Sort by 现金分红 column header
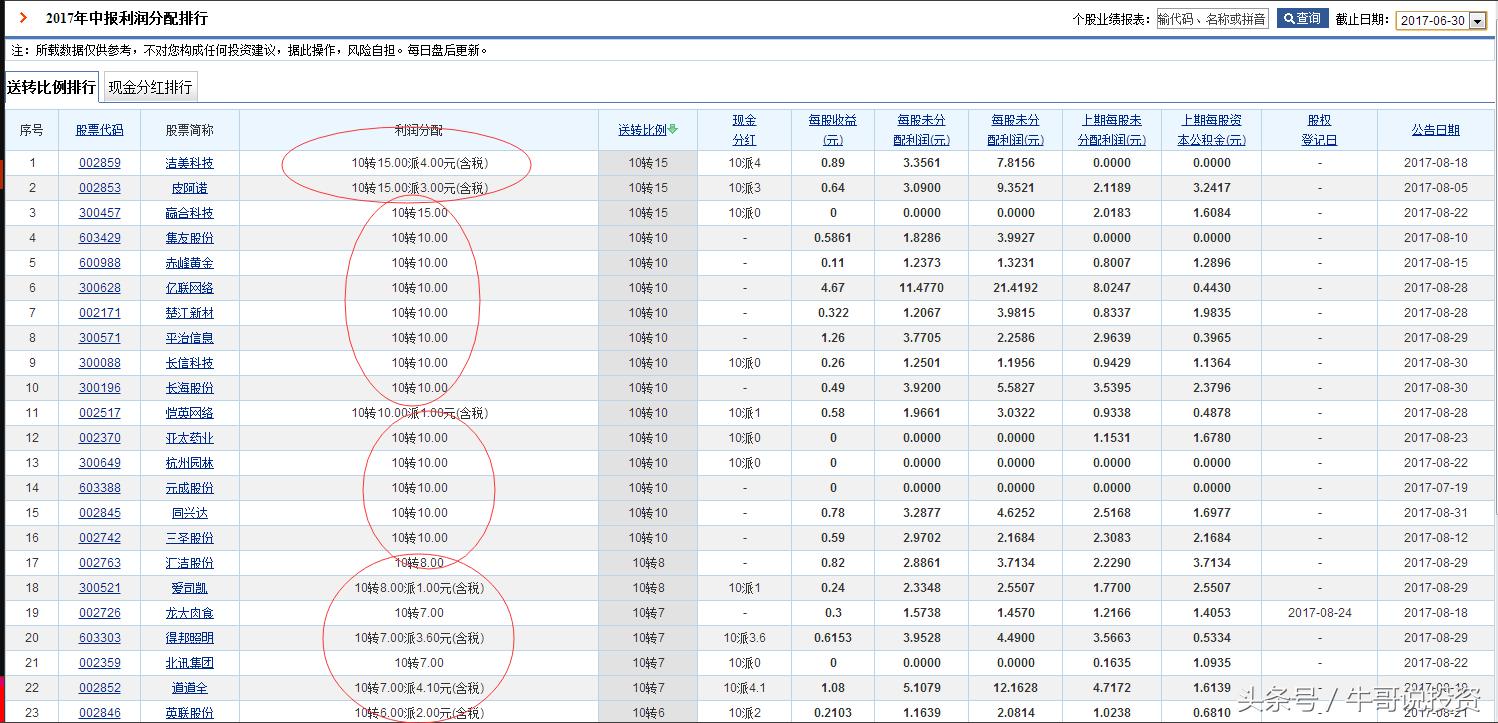This screenshot has width=1498, height=723. [x=744, y=130]
